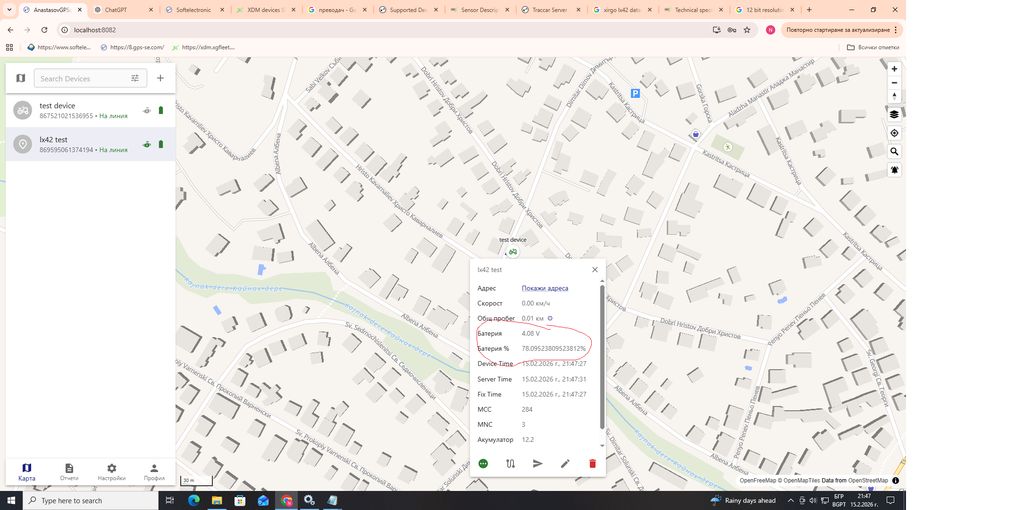
Task: Click the Покажи адреса link
Action: tap(544, 288)
